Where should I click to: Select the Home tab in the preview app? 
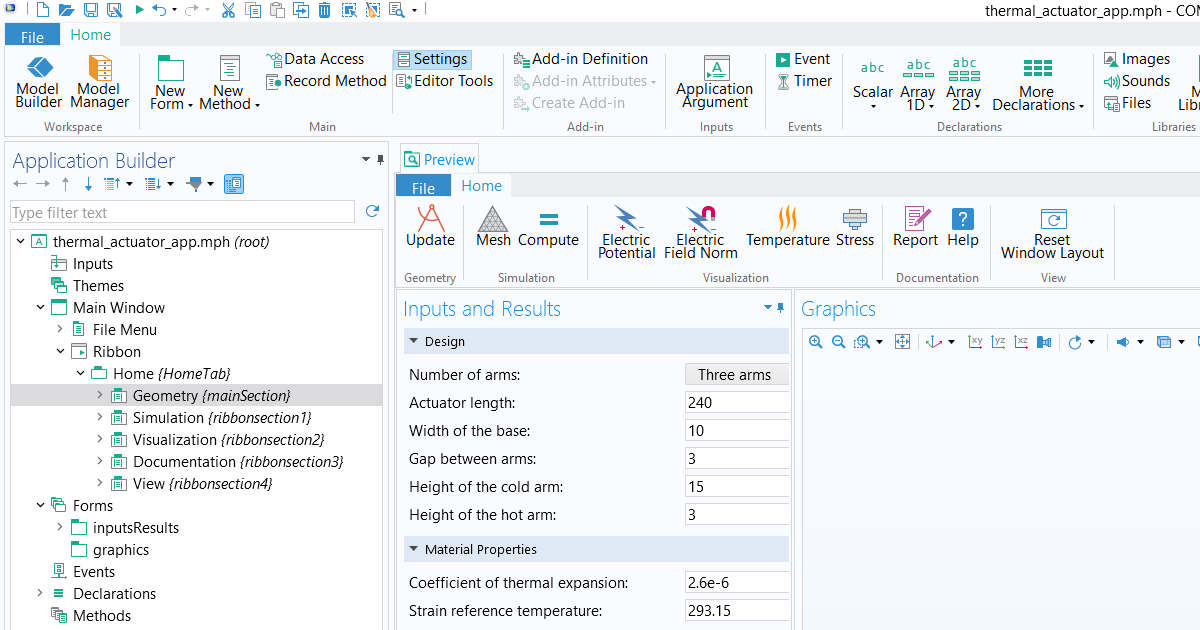[482, 185]
